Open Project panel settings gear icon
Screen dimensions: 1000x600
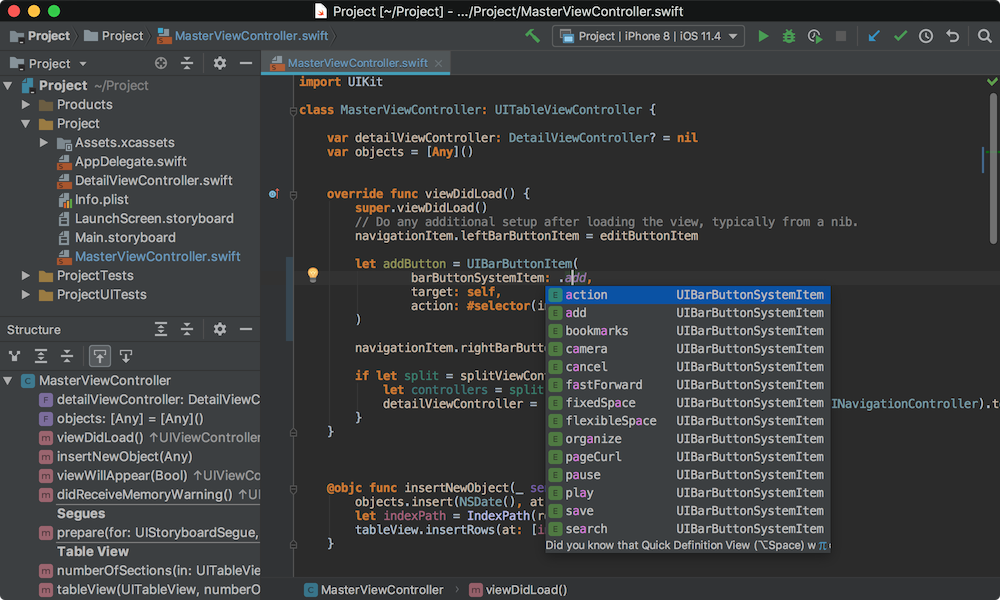click(219, 62)
